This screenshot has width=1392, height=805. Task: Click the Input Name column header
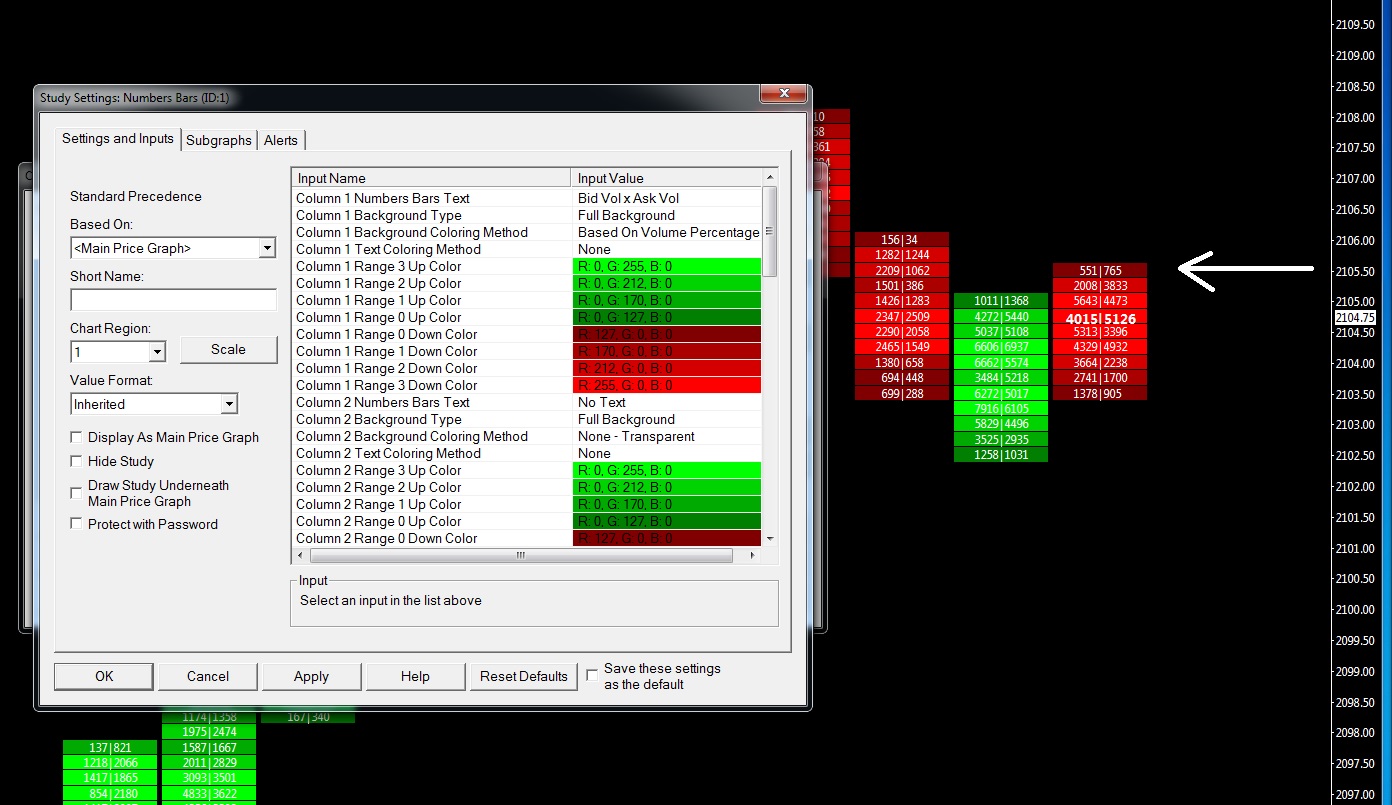click(x=431, y=178)
